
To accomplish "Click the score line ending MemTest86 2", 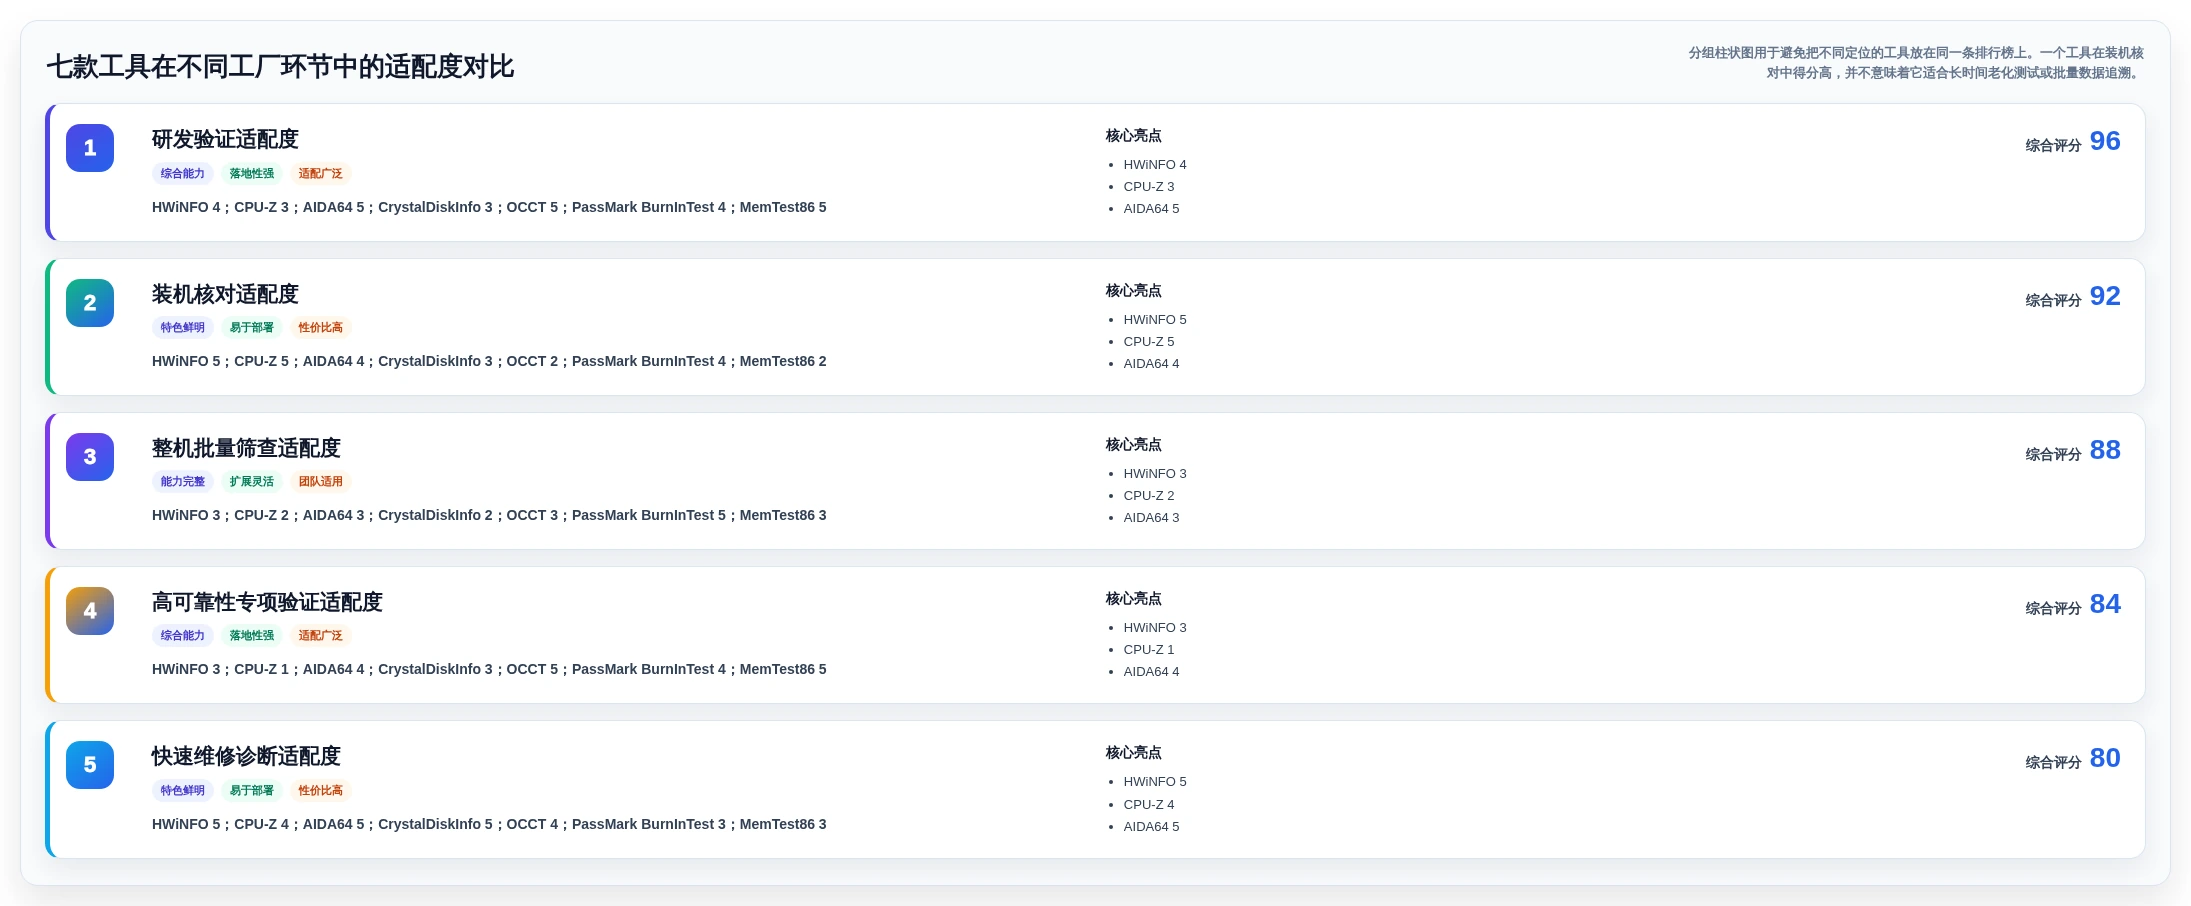I will (x=489, y=361).
